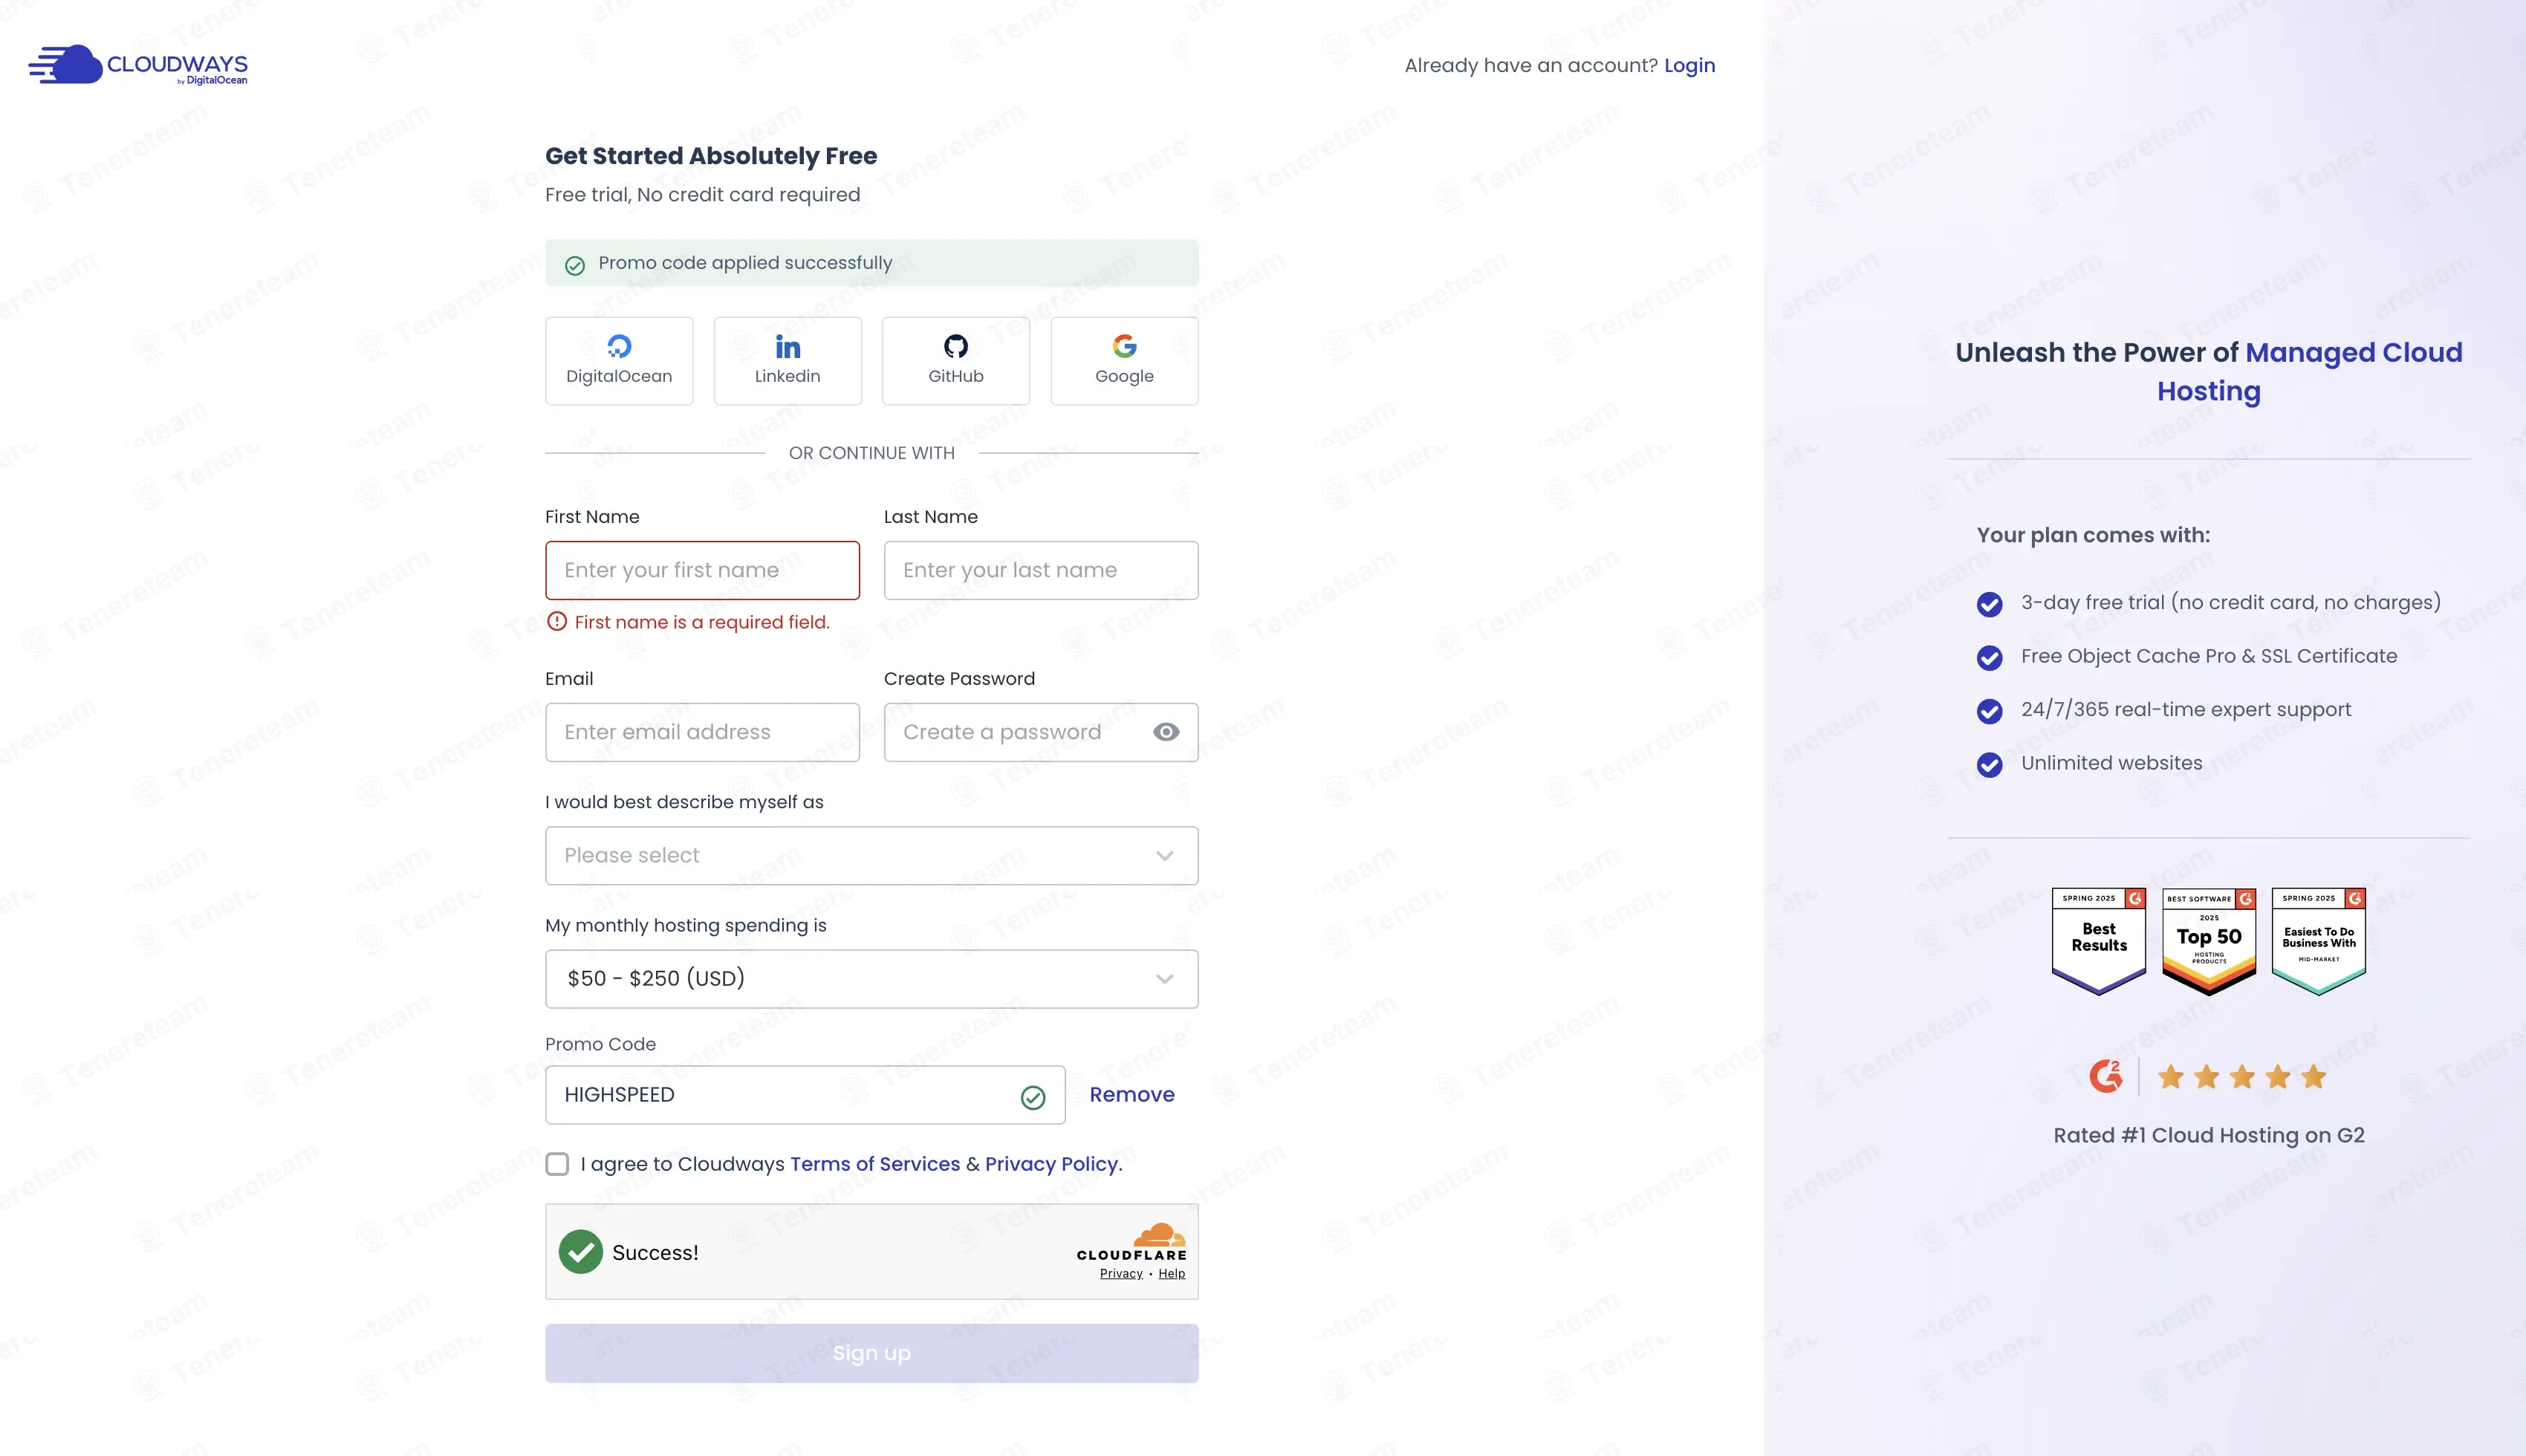Click the Top 50 hosting products badge

tap(2209, 941)
